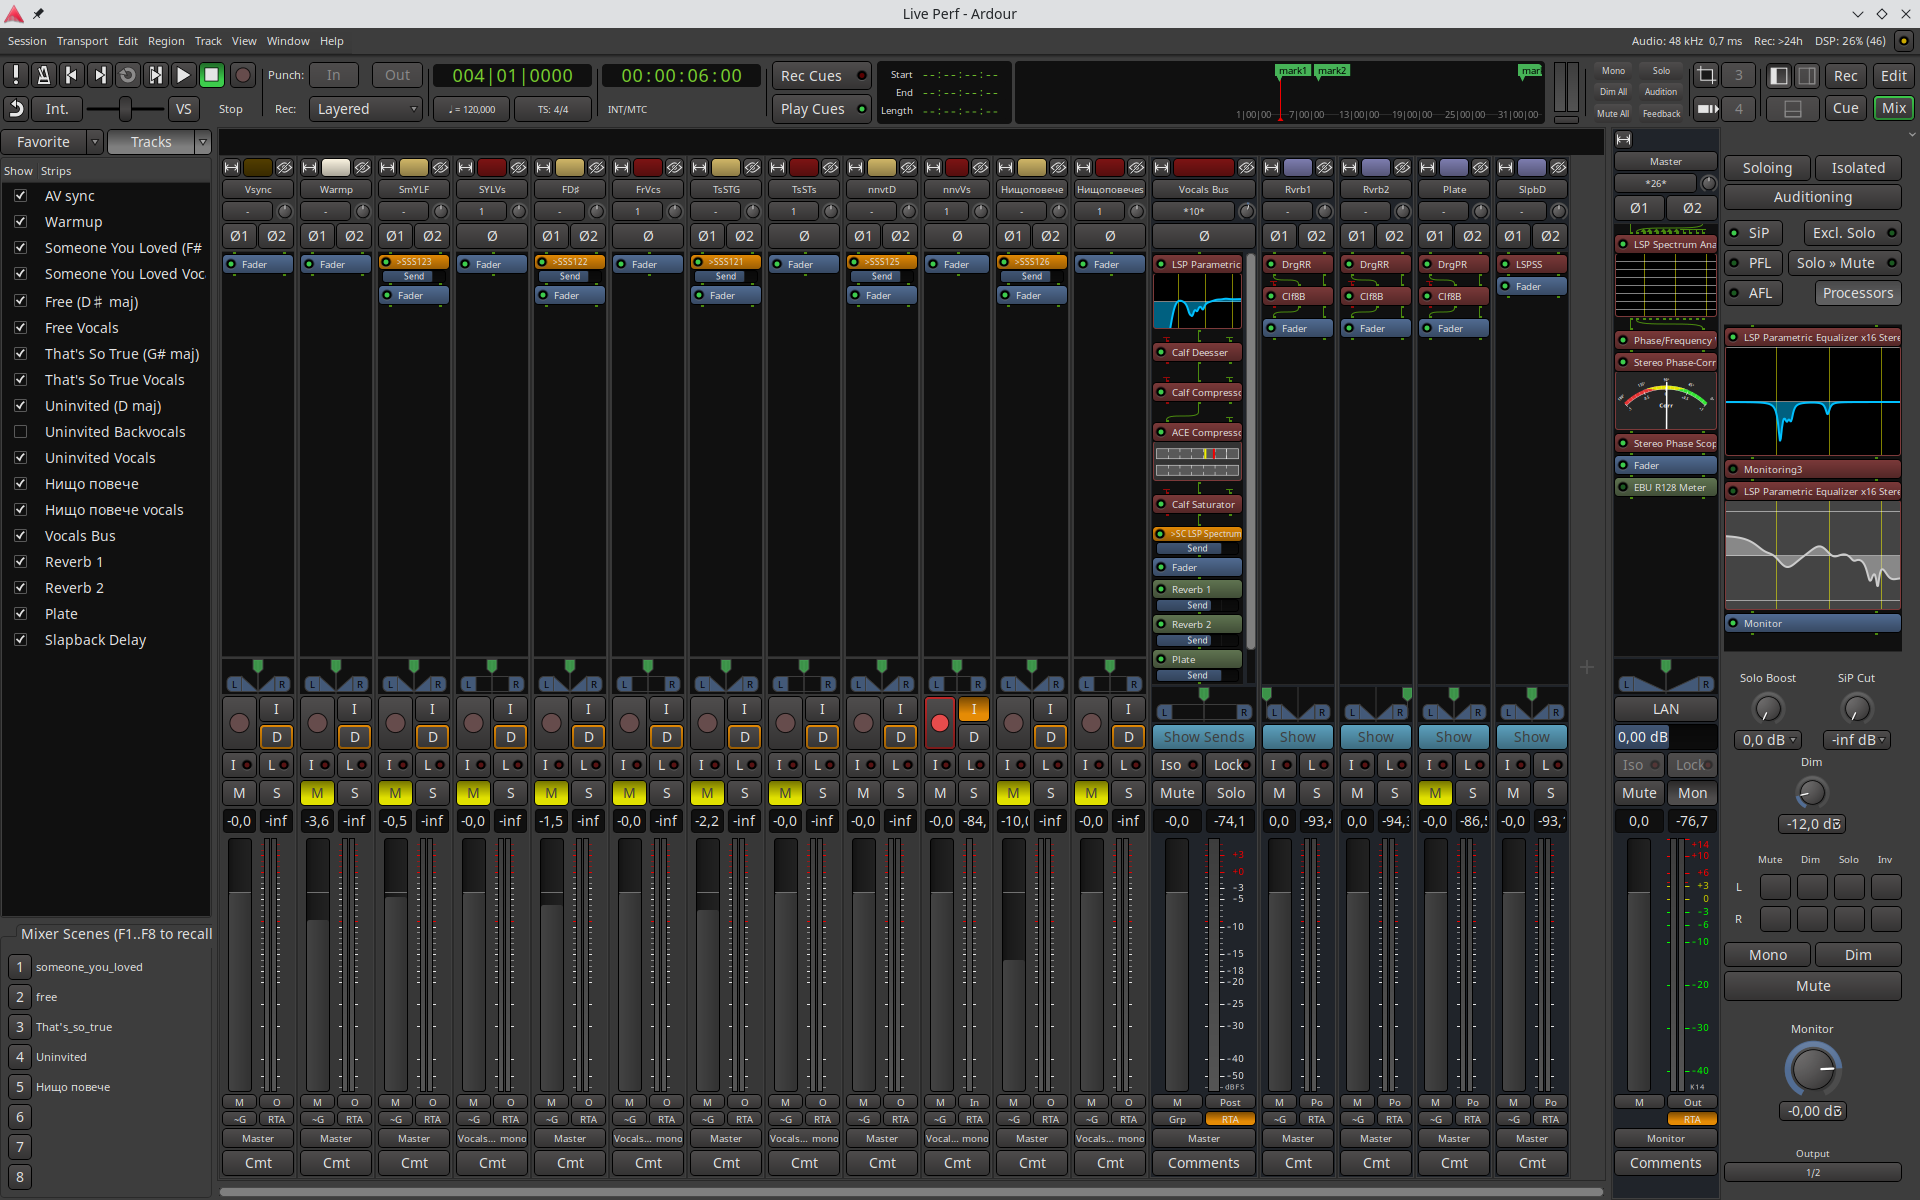The height and width of the screenshot is (1200, 1920).
Task: Click the Play Range icon
Action: pyautogui.click(x=155, y=75)
